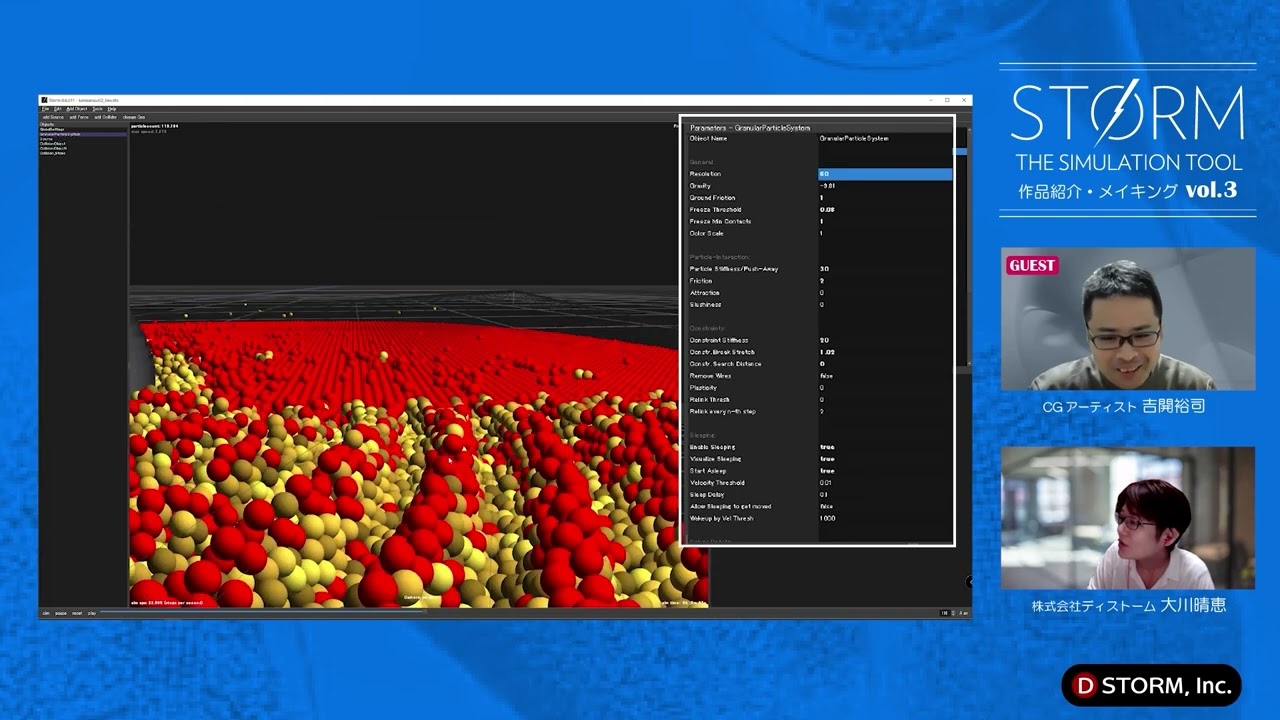The width and height of the screenshot is (1280, 720).
Task: Edit the Attraction value
Action: click(x=884, y=293)
